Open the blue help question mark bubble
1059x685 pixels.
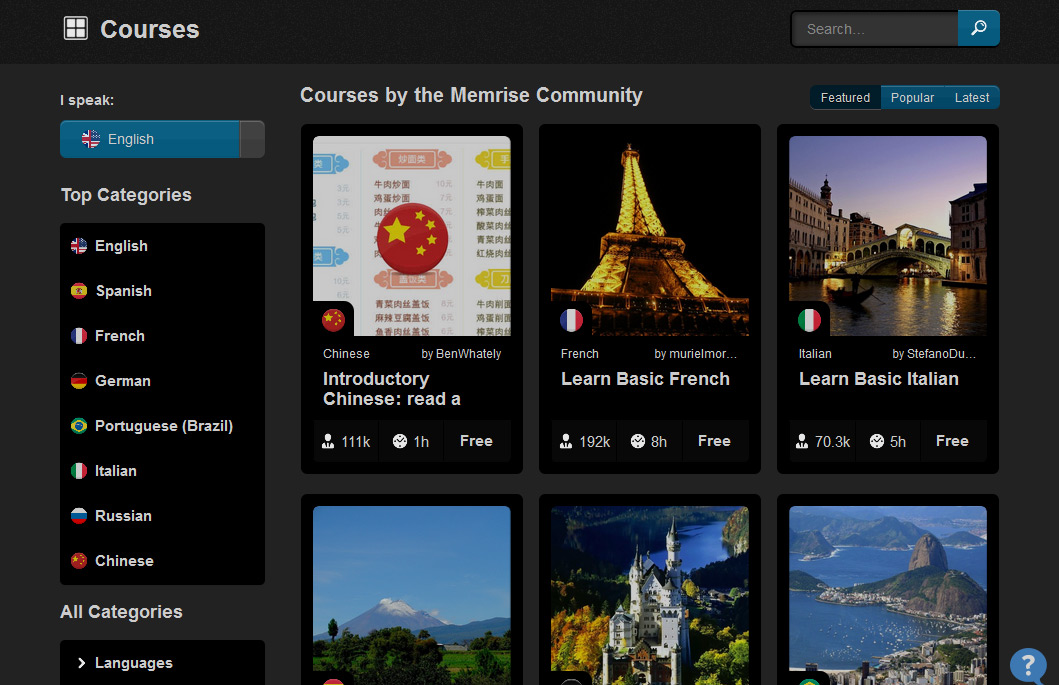(x=1028, y=666)
